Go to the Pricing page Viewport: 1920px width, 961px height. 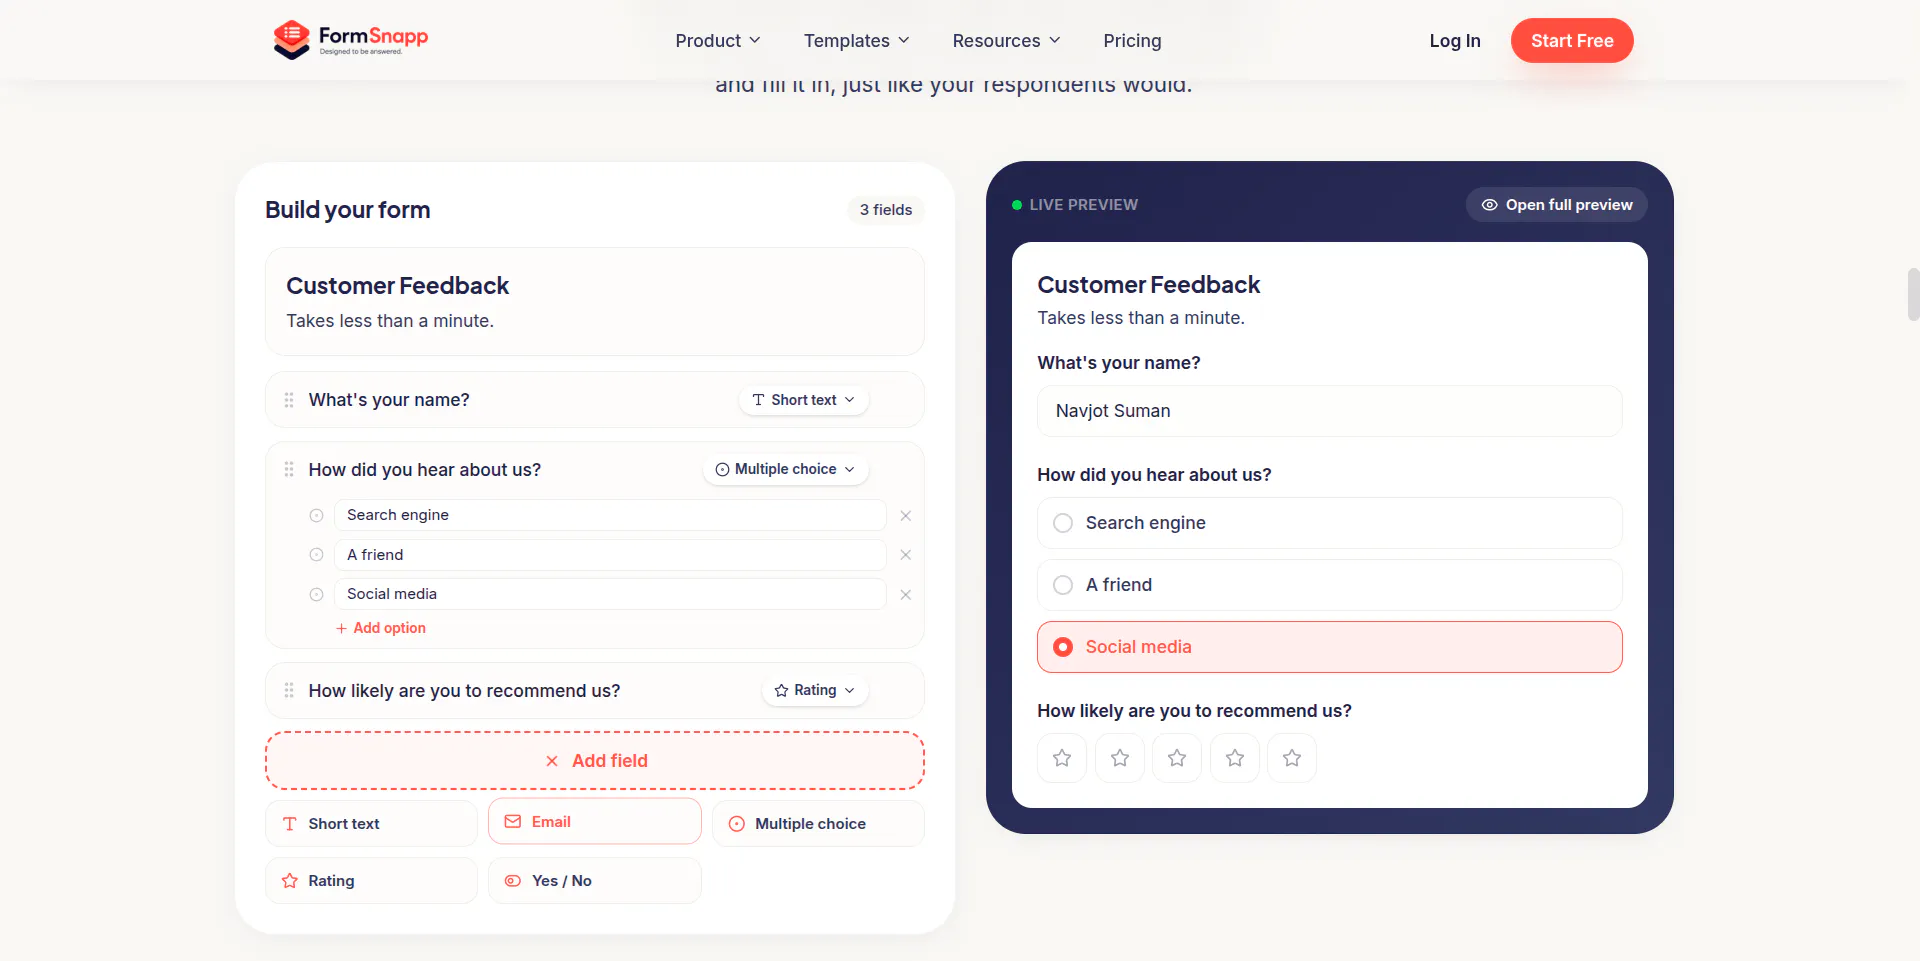click(1132, 41)
